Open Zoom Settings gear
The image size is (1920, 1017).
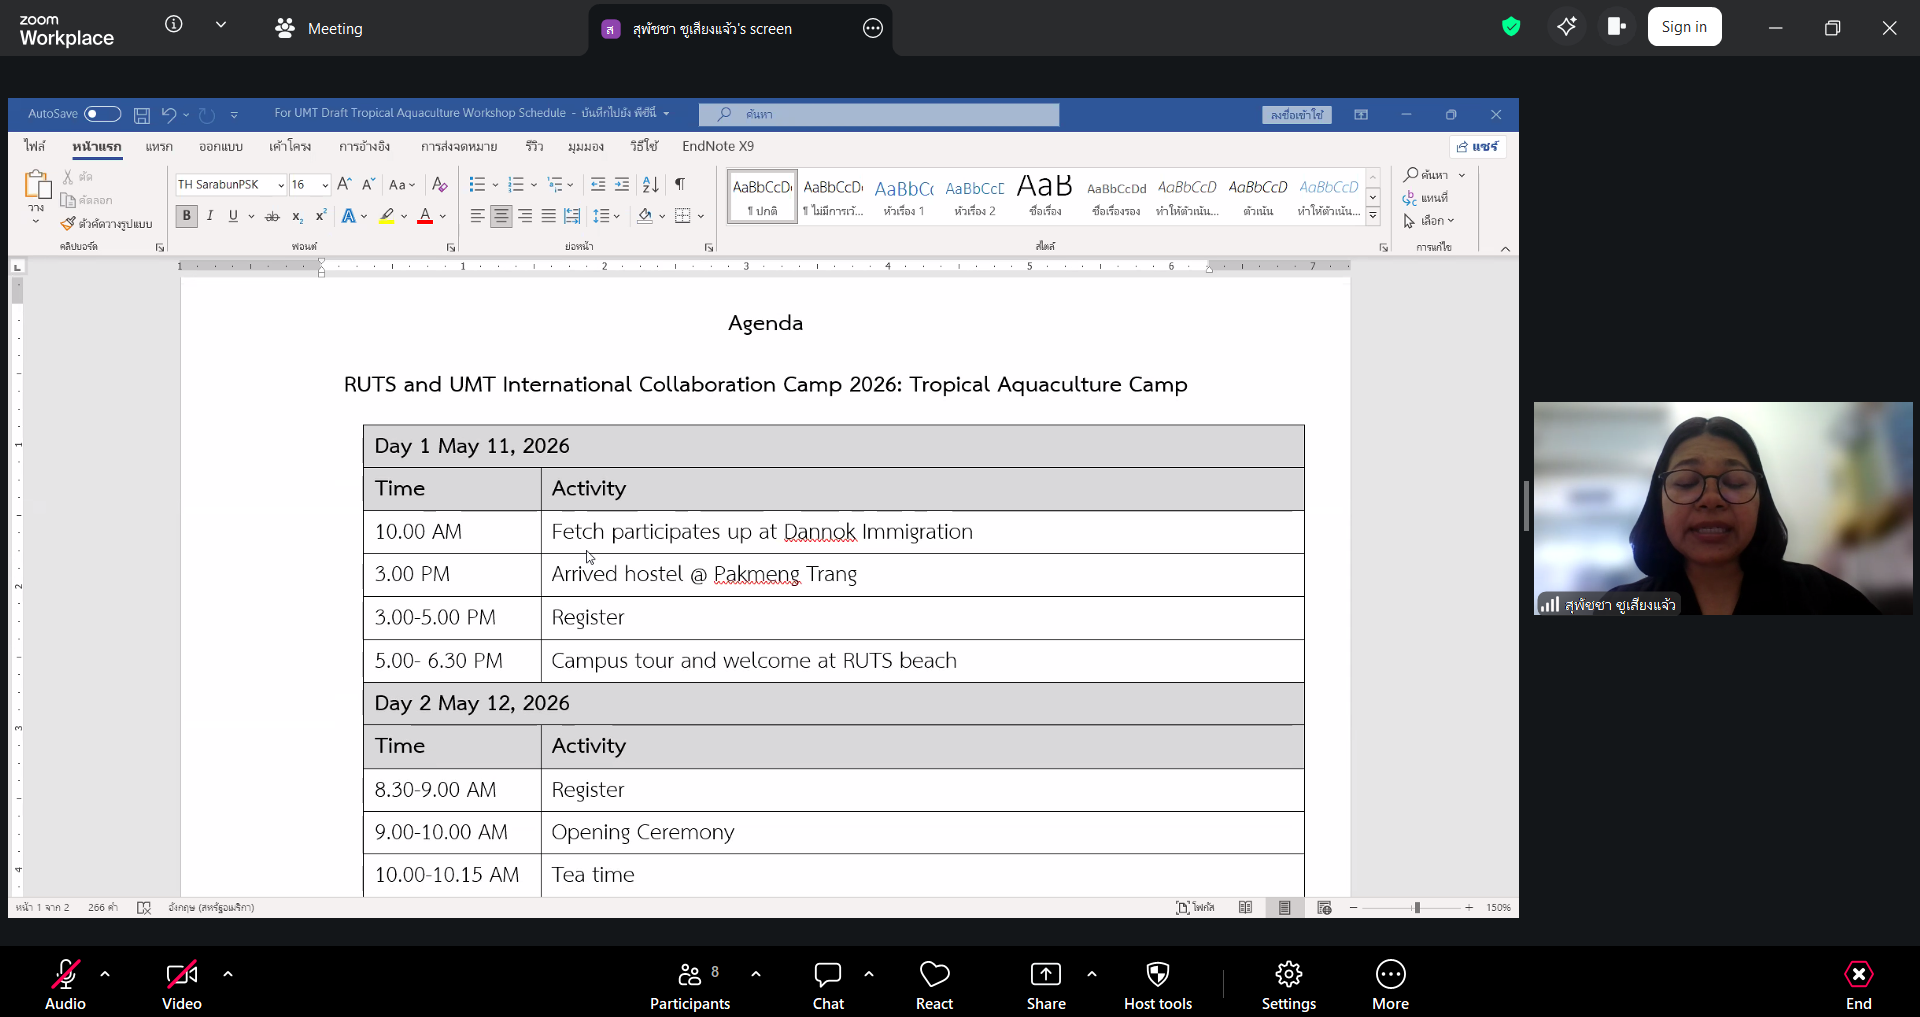tap(1288, 985)
